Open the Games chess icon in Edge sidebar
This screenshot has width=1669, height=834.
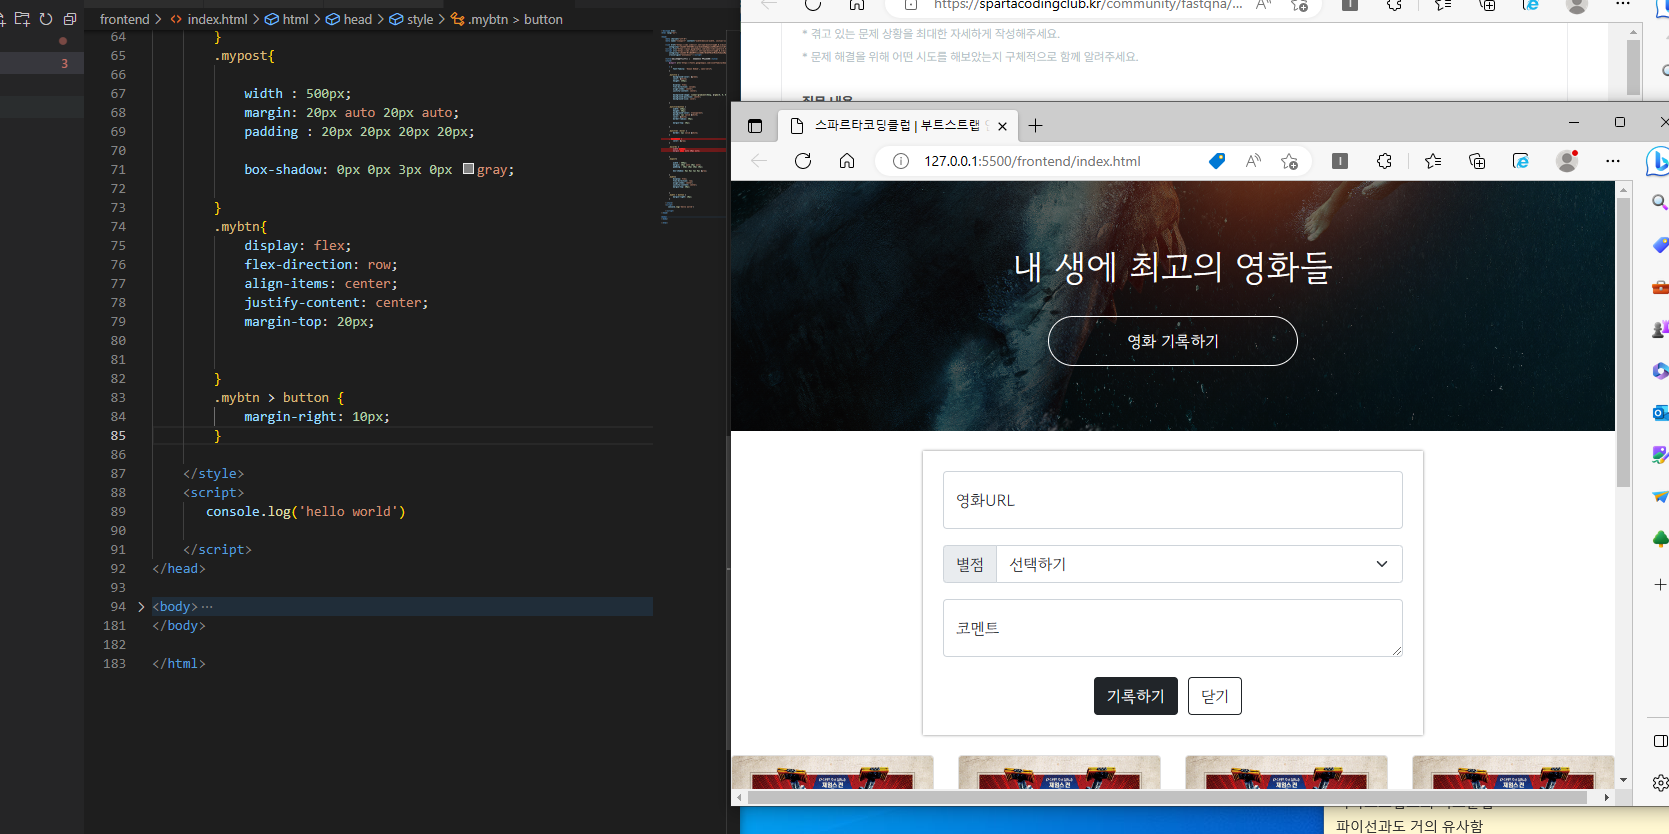(x=1660, y=329)
